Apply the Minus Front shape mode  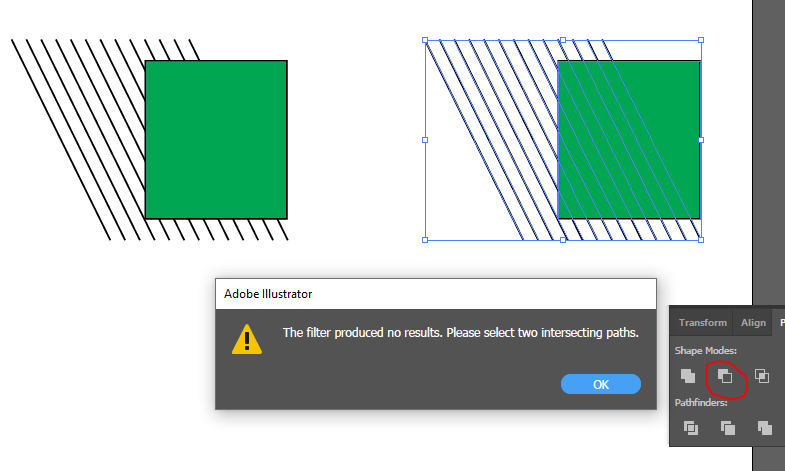725,376
